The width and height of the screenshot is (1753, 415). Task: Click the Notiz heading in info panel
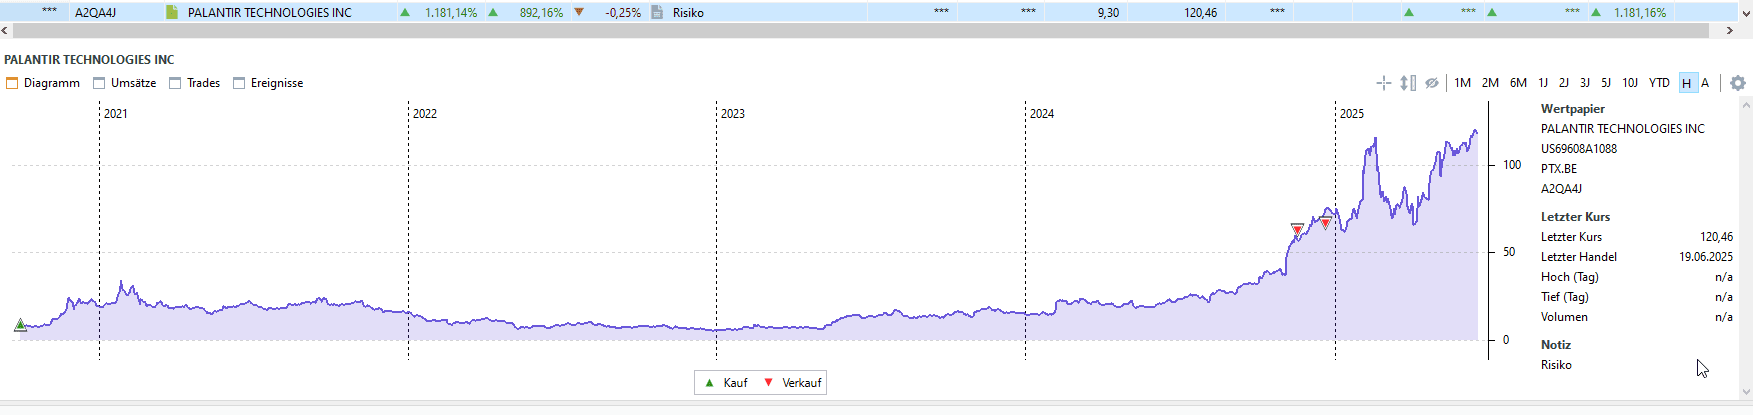point(1556,345)
